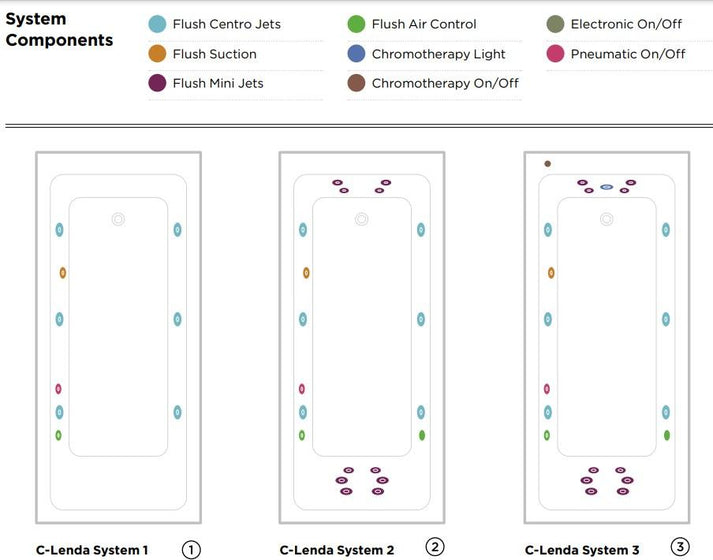
Task: Click the orange suction icon in System 1
Action: pyautogui.click(x=62, y=272)
